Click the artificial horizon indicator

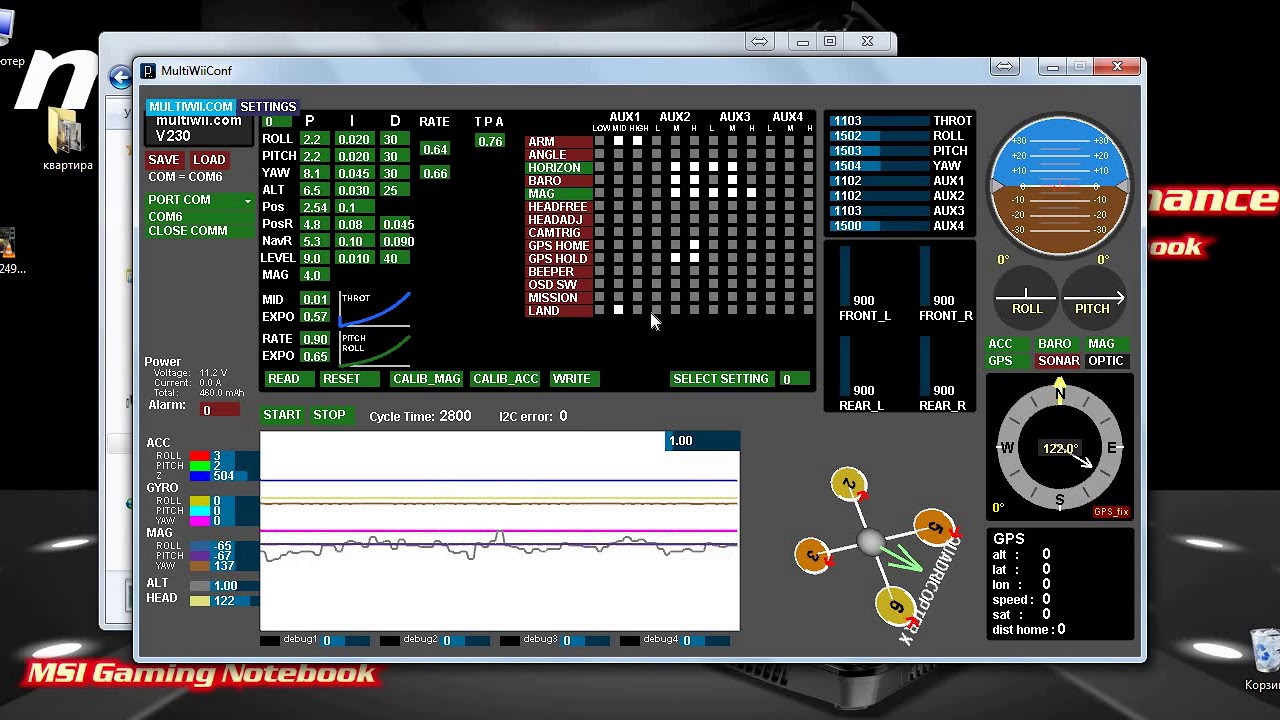pos(1059,186)
